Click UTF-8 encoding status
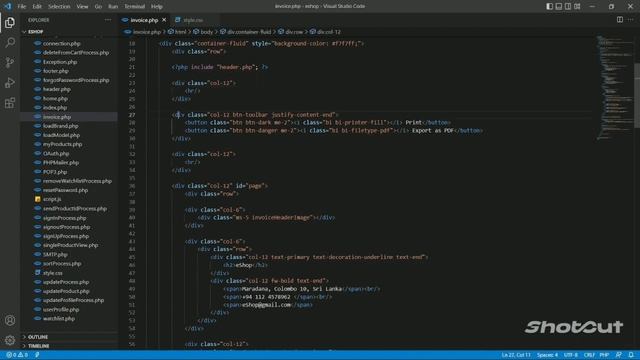 [571, 355]
